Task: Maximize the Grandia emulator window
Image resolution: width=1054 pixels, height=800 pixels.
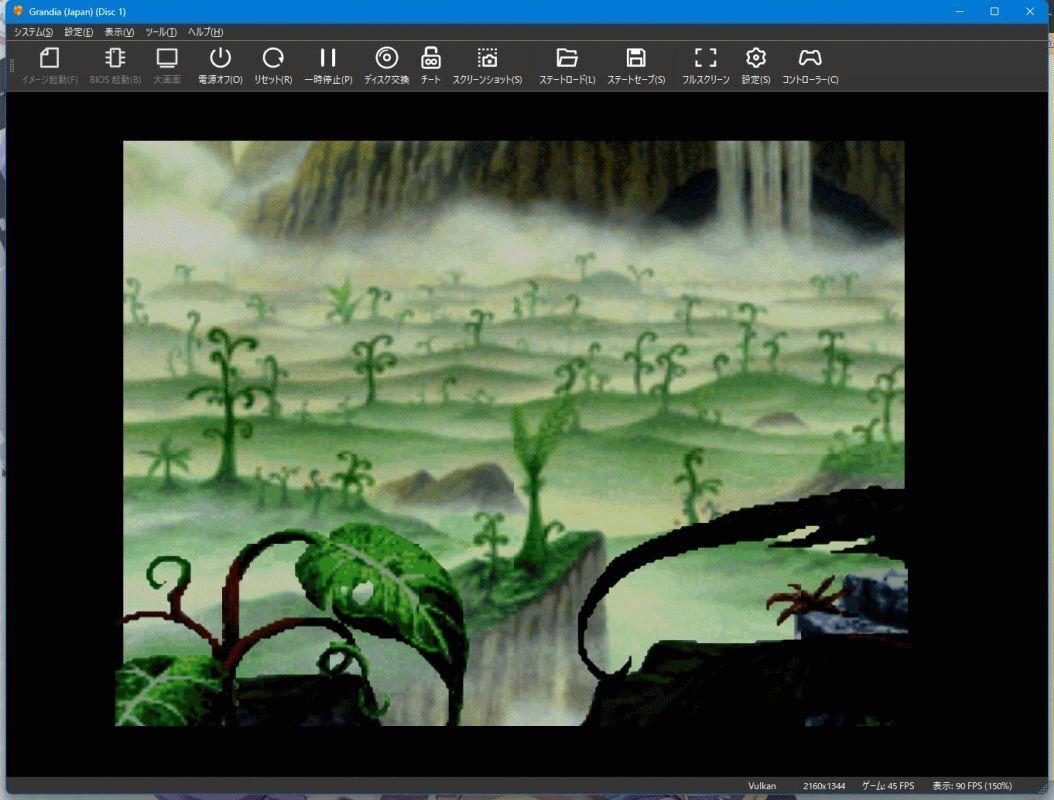Action: (x=994, y=11)
